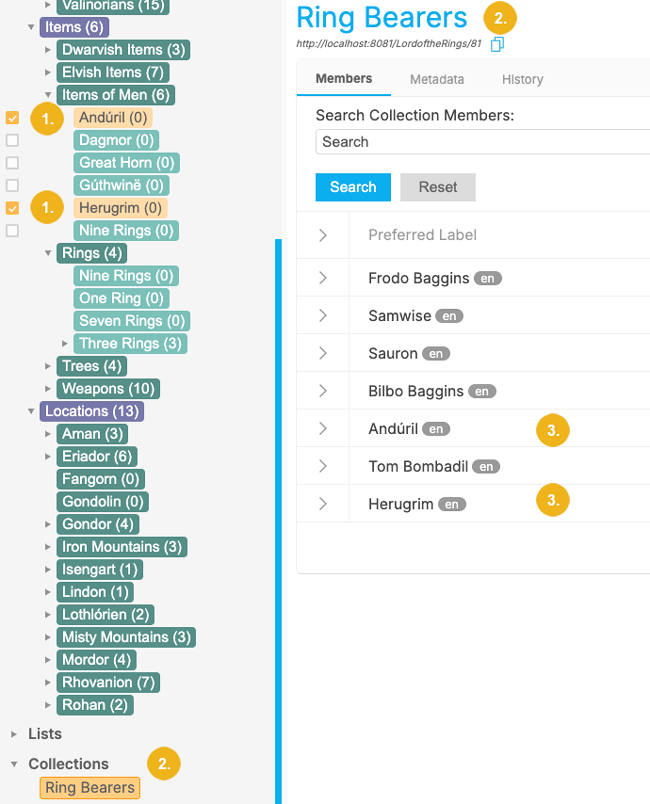650x804 pixels.
Task: Open the History tab
Action: tap(522, 79)
